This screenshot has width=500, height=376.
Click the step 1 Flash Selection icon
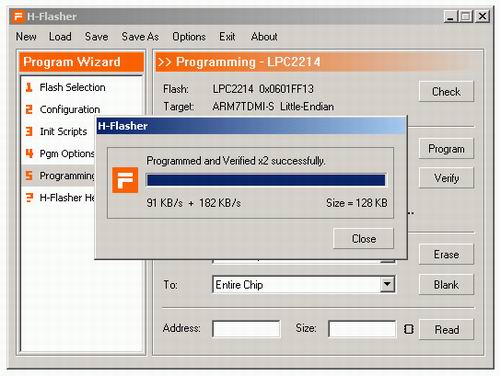[29, 87]
